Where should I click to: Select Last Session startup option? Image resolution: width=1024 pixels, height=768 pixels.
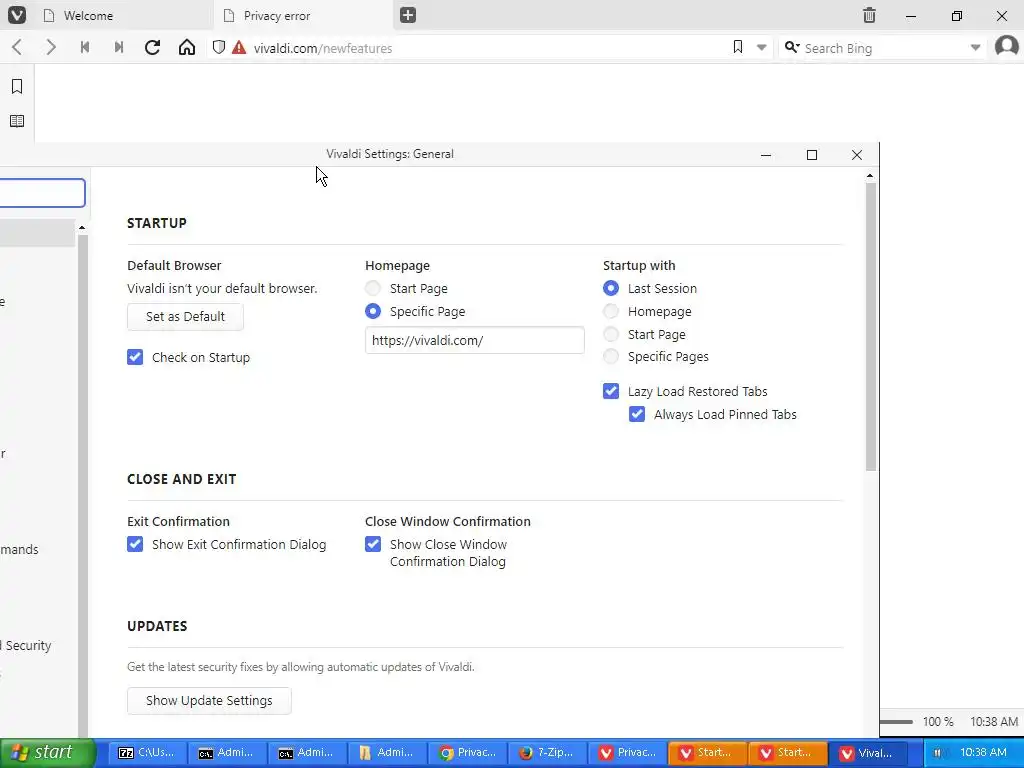pos(611,288)
